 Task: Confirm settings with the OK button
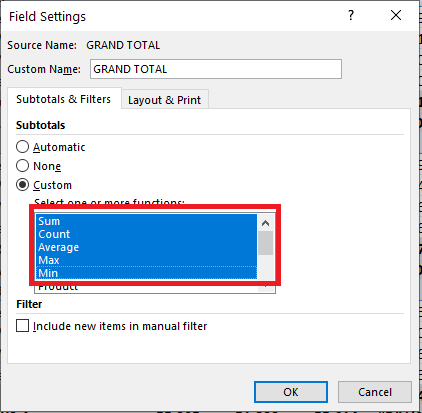coord(291,392)
